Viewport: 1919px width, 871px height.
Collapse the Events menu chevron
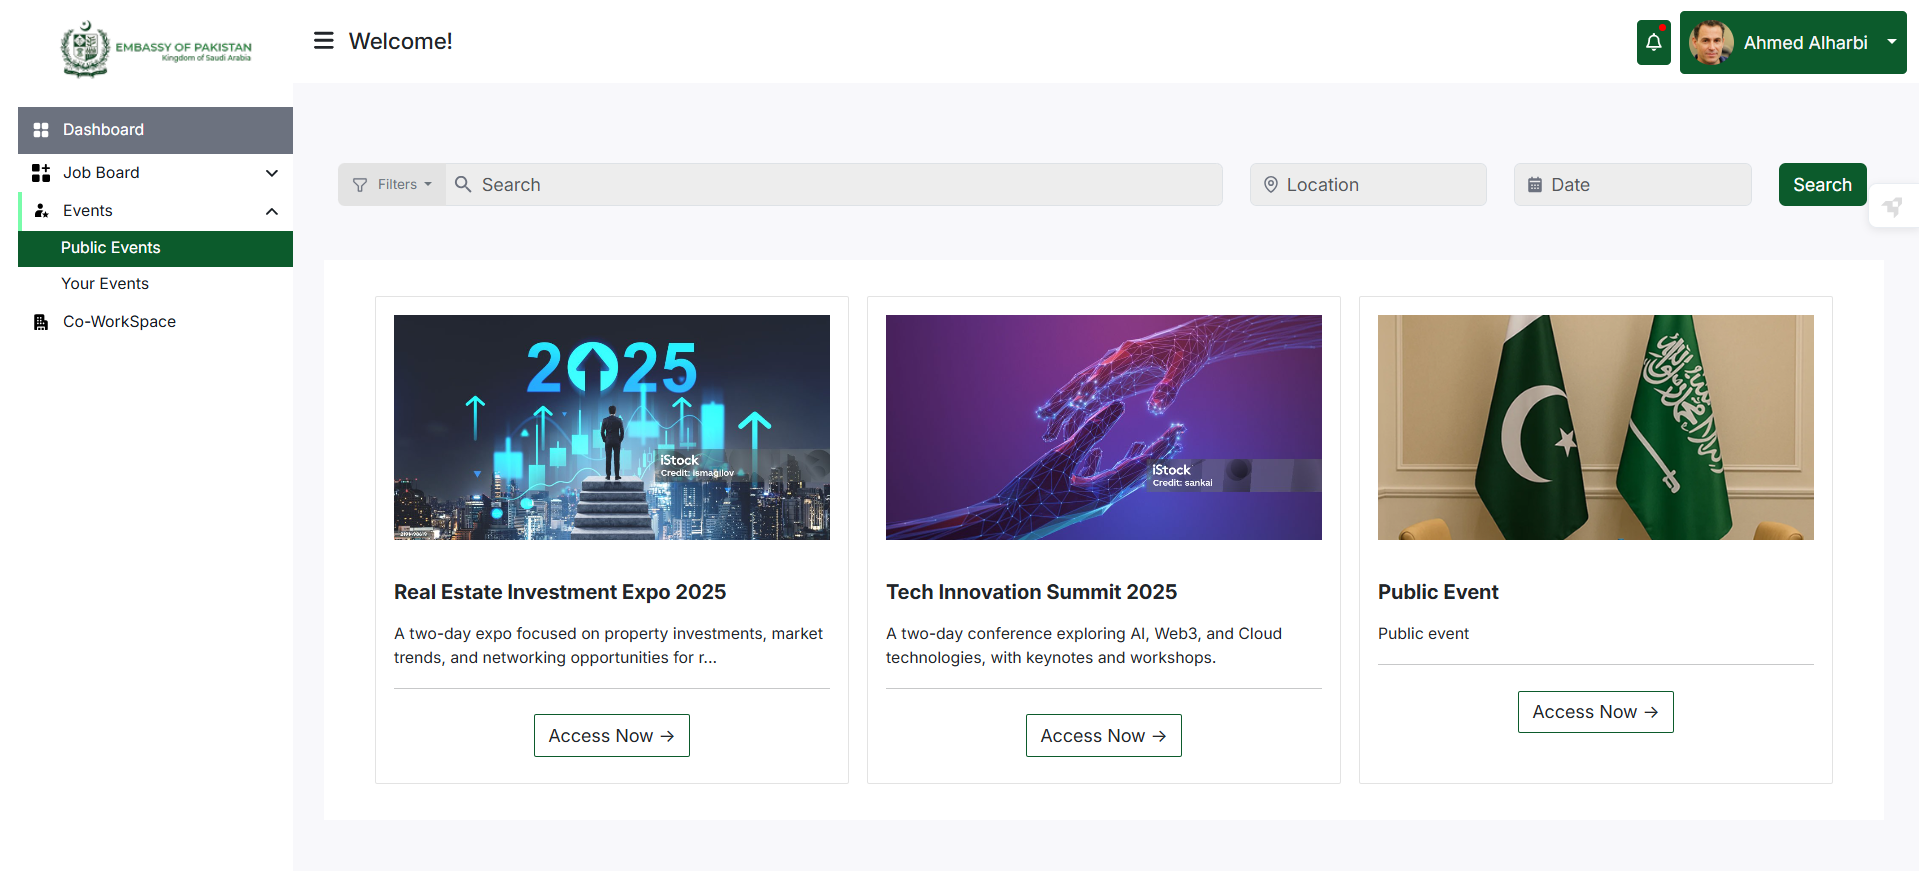click(271, 211)
